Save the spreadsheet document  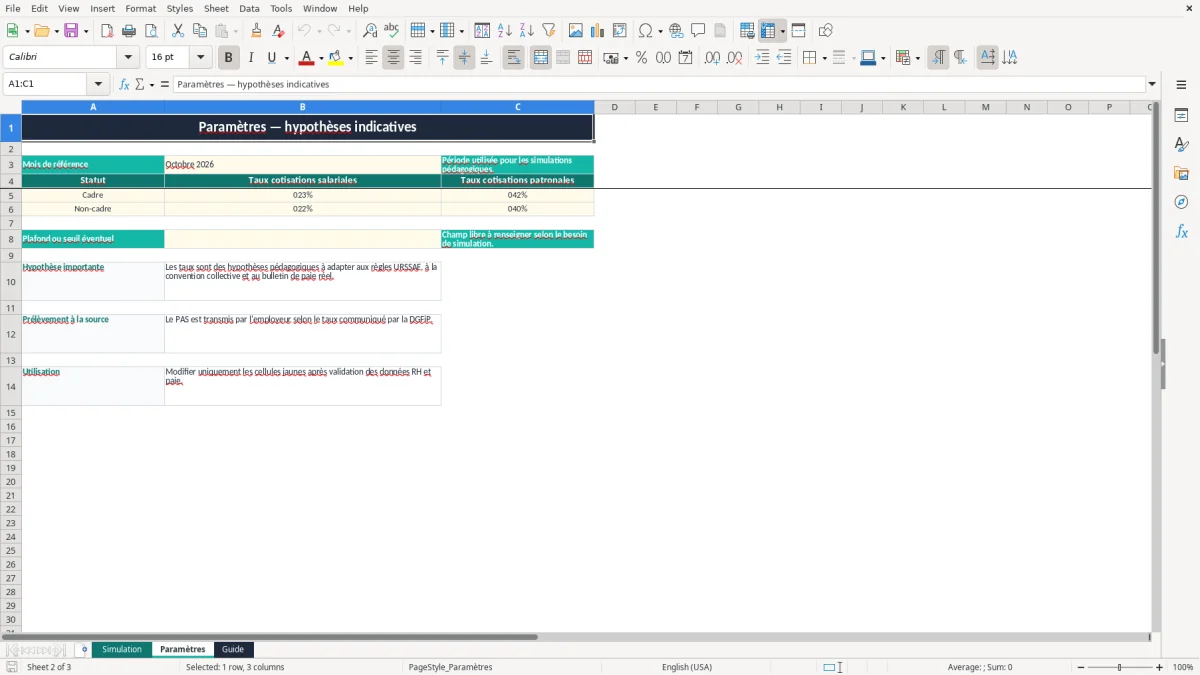(x=71, y=31)
